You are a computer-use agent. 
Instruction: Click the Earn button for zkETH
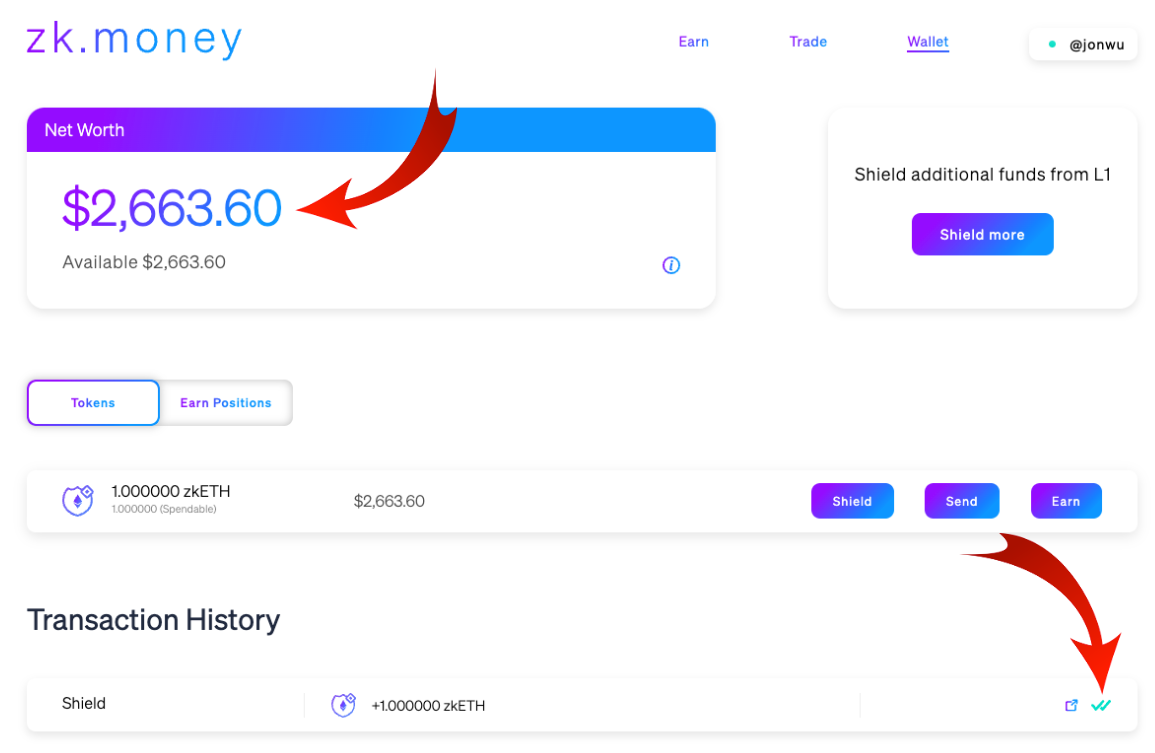pos(1066,500)
